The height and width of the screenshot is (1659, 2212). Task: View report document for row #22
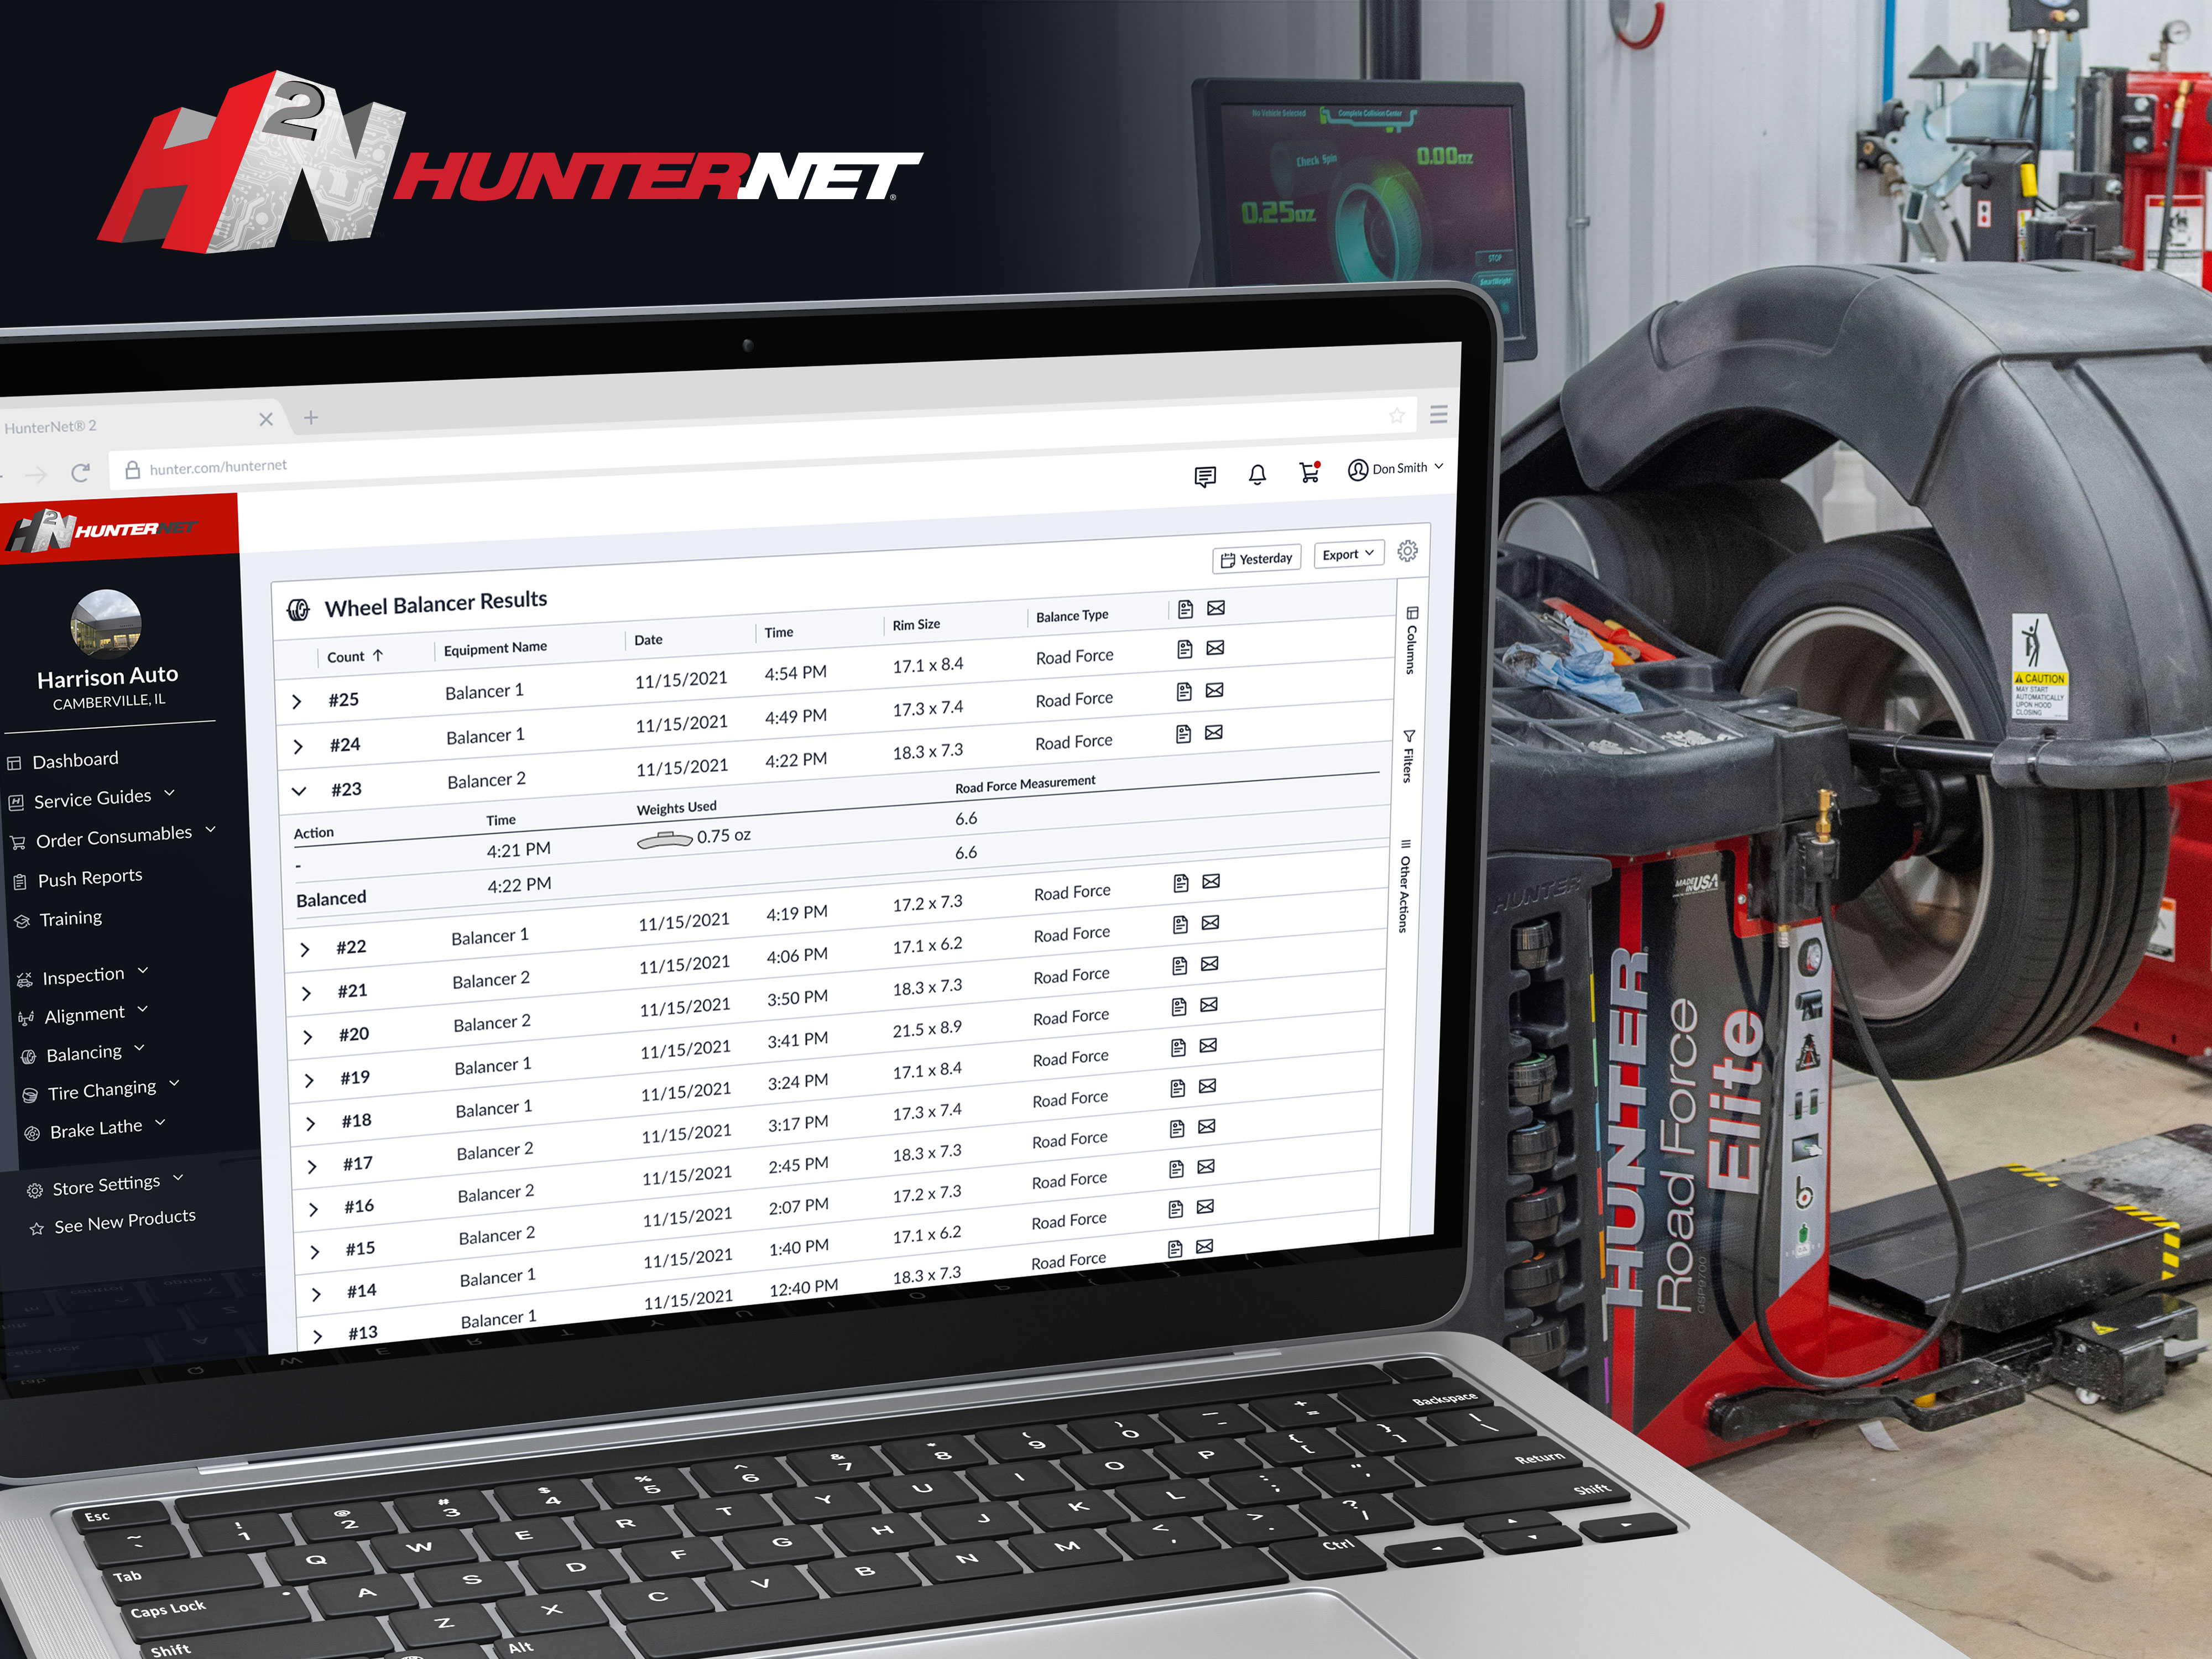1181,883
